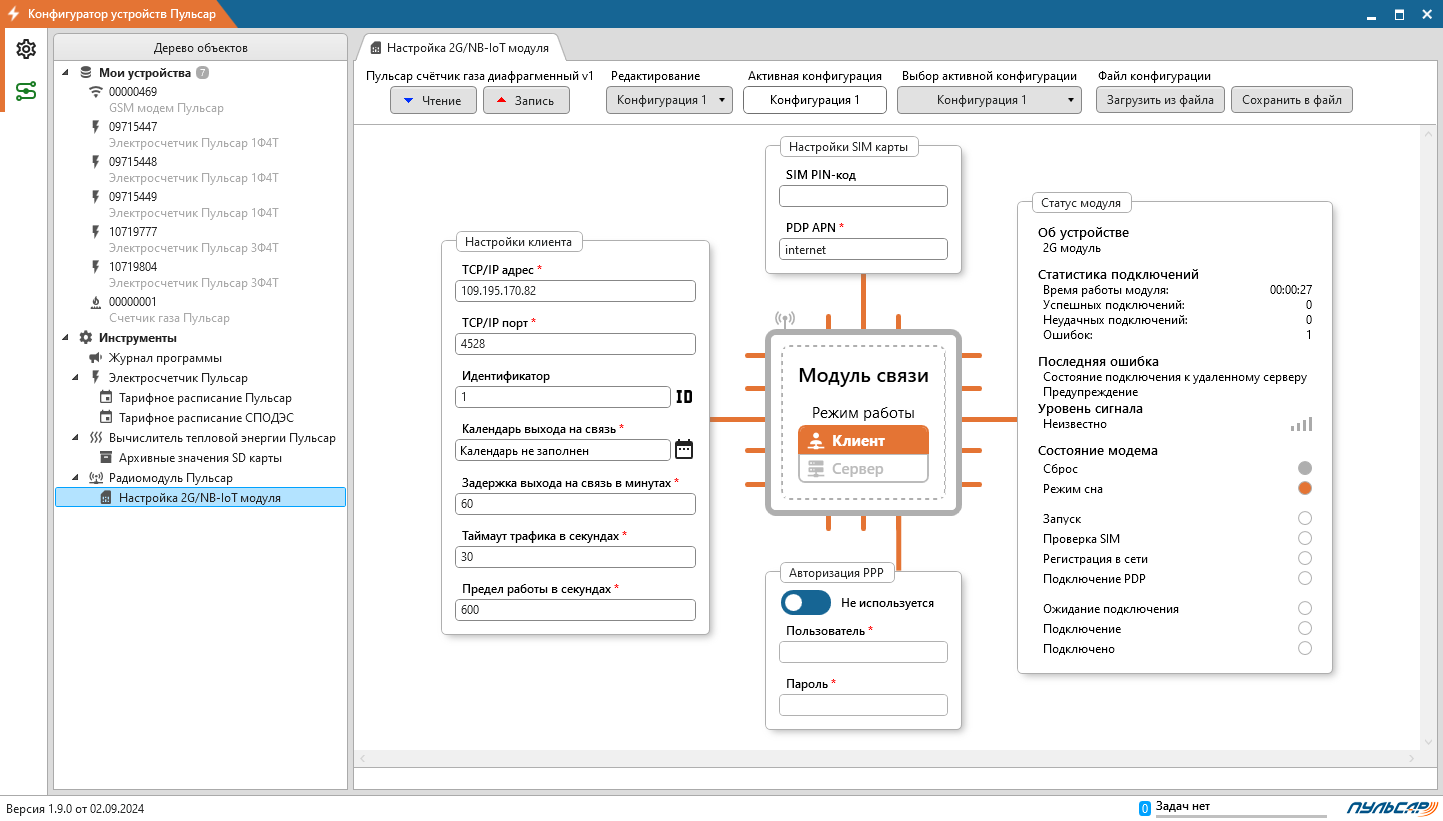Click the gear icon next to Инструменты
The width and height of the screenshot is (1443, 821).
click(86, 338)
